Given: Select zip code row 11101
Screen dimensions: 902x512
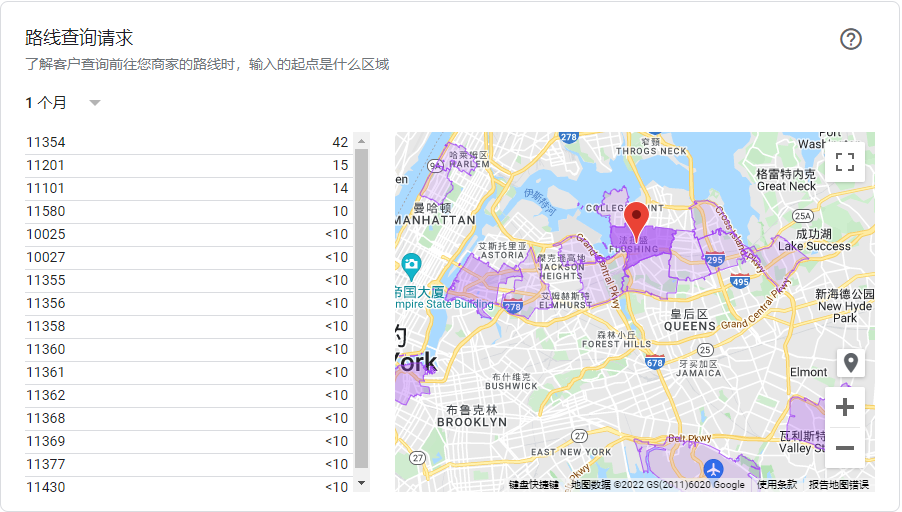Looking at the screenshot, I should coord(188,189).
